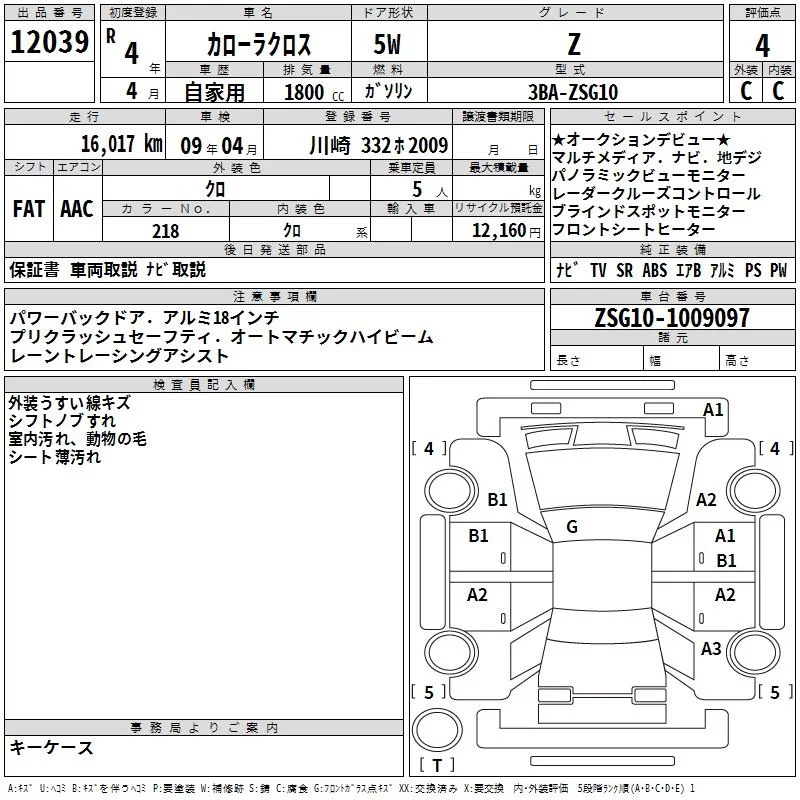This screenshot has height=800, width=800.
Task: Select PW in the 純正装備 row
Action: [x=779, y=270]
